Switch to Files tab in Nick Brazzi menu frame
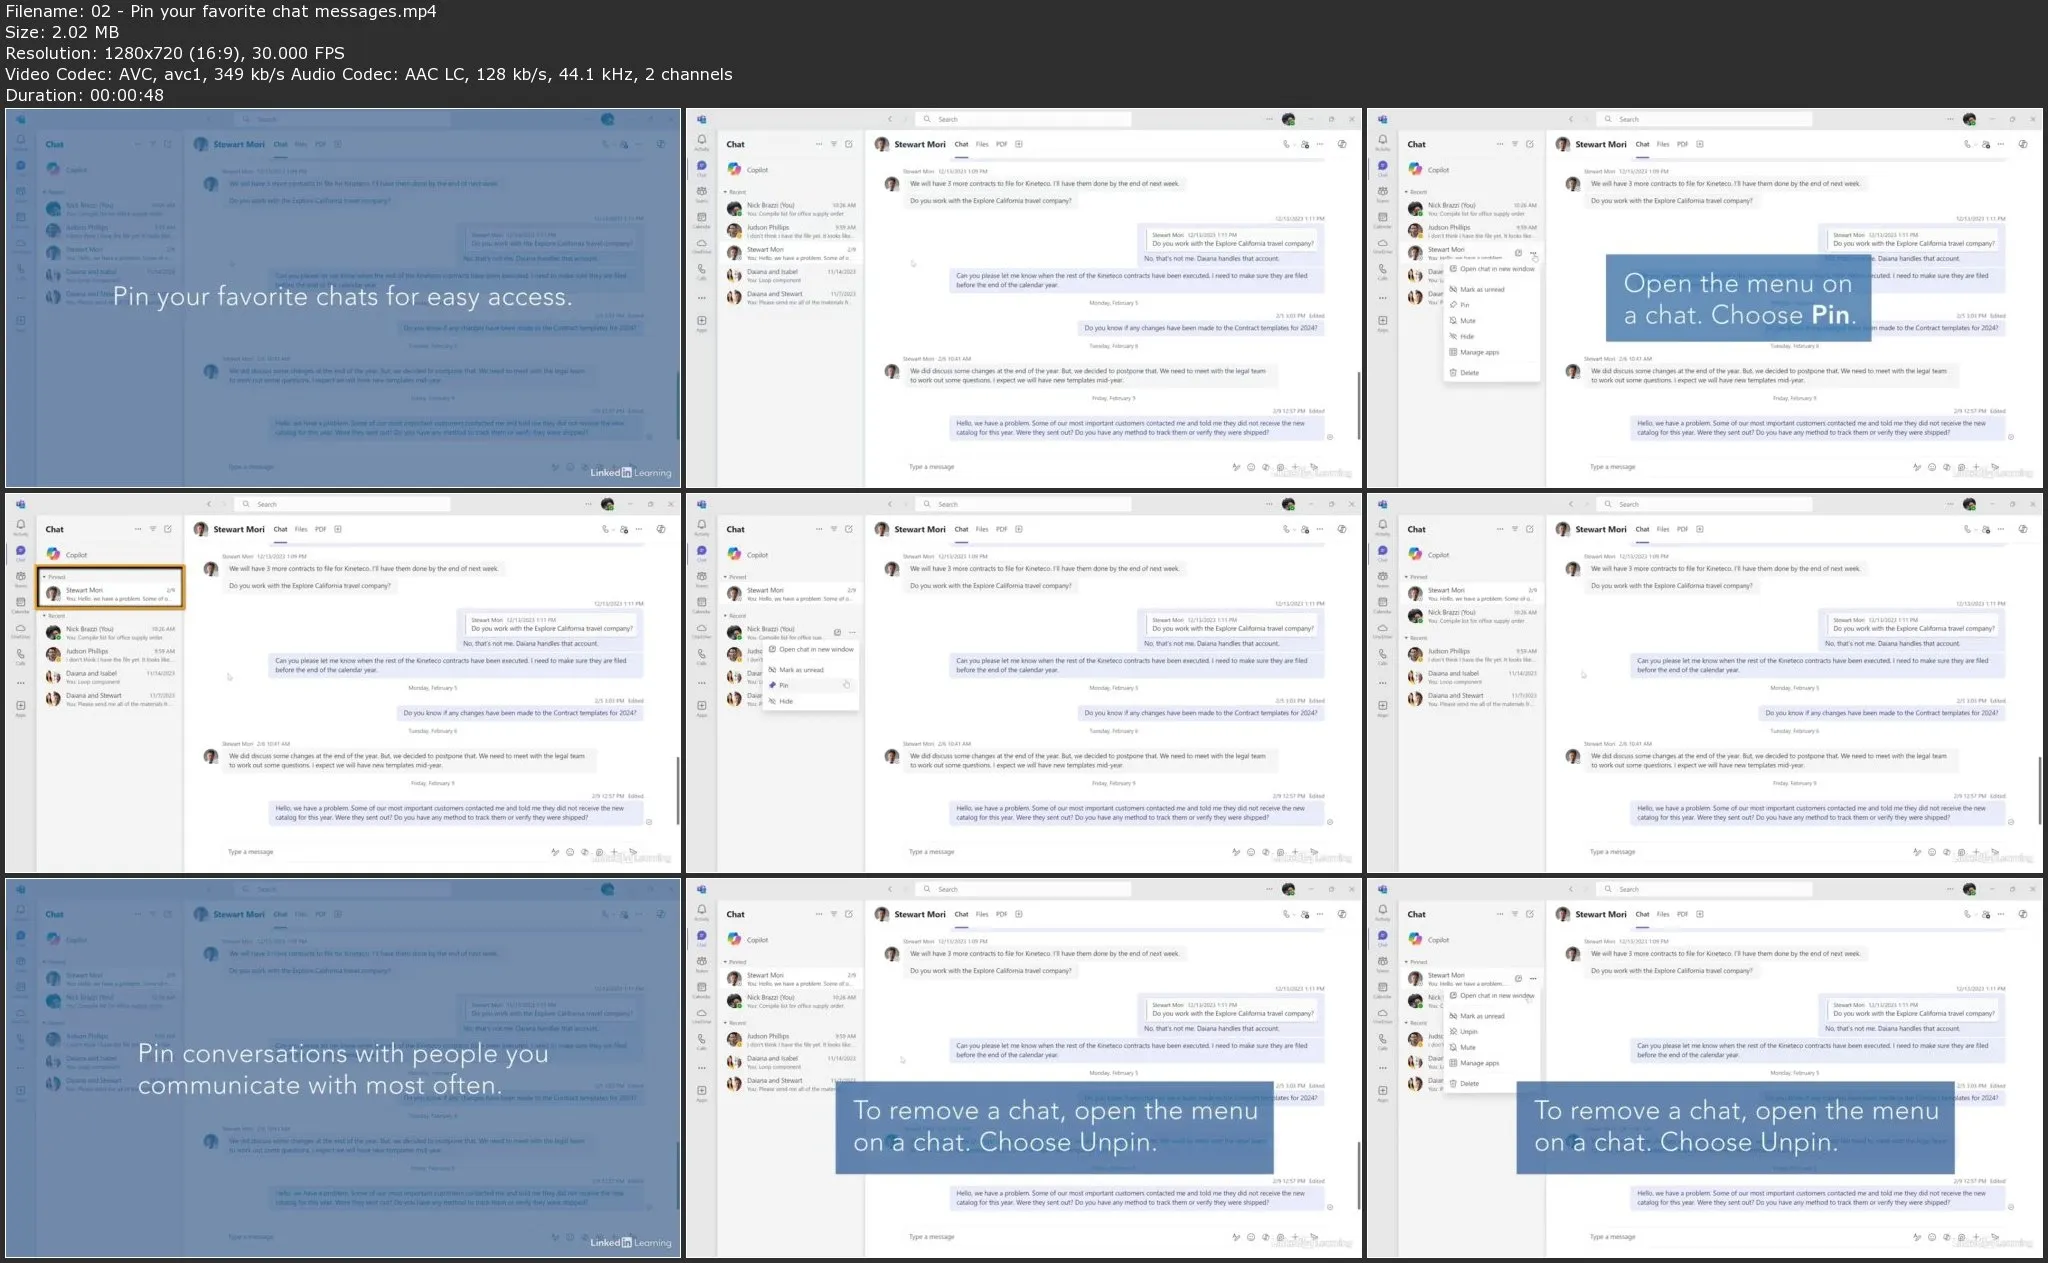Image resolution: width=2048 pixels, height=1263 pixels. [982, 529]
